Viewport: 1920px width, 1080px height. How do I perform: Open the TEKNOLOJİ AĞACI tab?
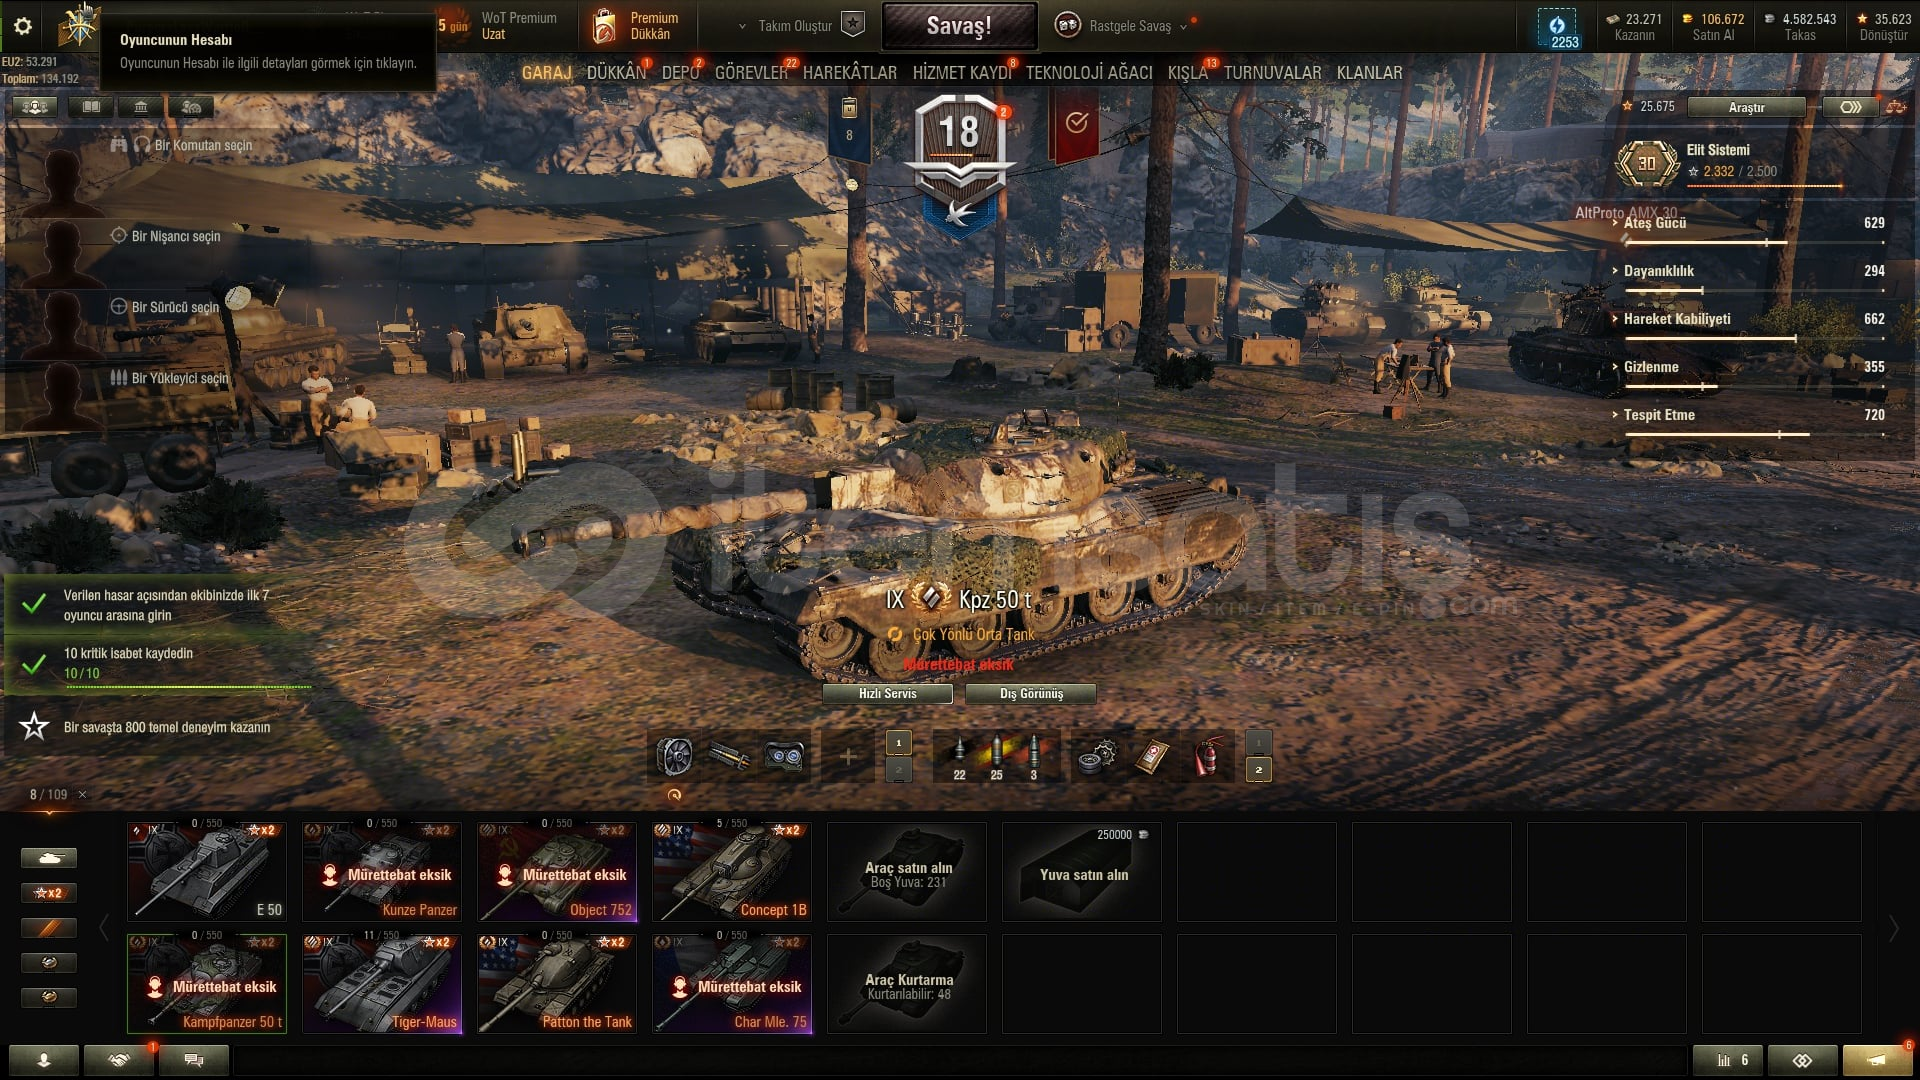[x=1089, y=73]
